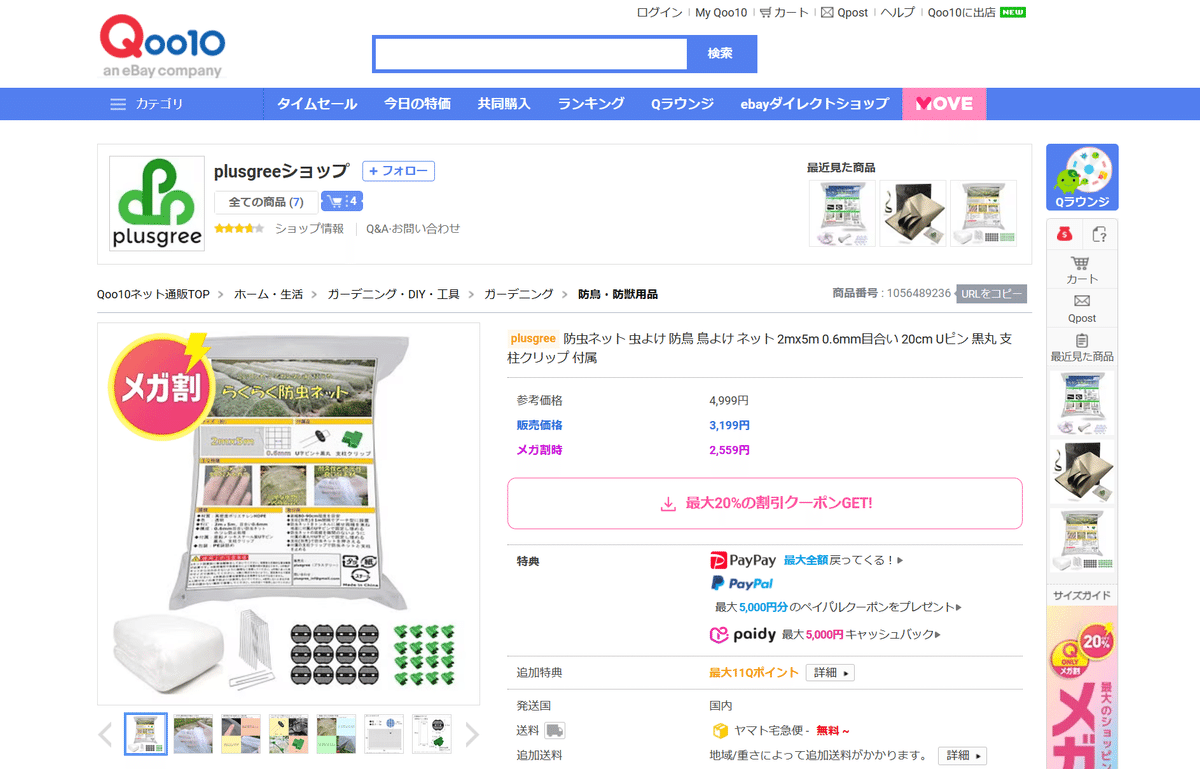This screenshot has height=769, width=1200.
Task: Click previous arrow in image gallery
Action: pyautogui.click(x=106, y=735)
